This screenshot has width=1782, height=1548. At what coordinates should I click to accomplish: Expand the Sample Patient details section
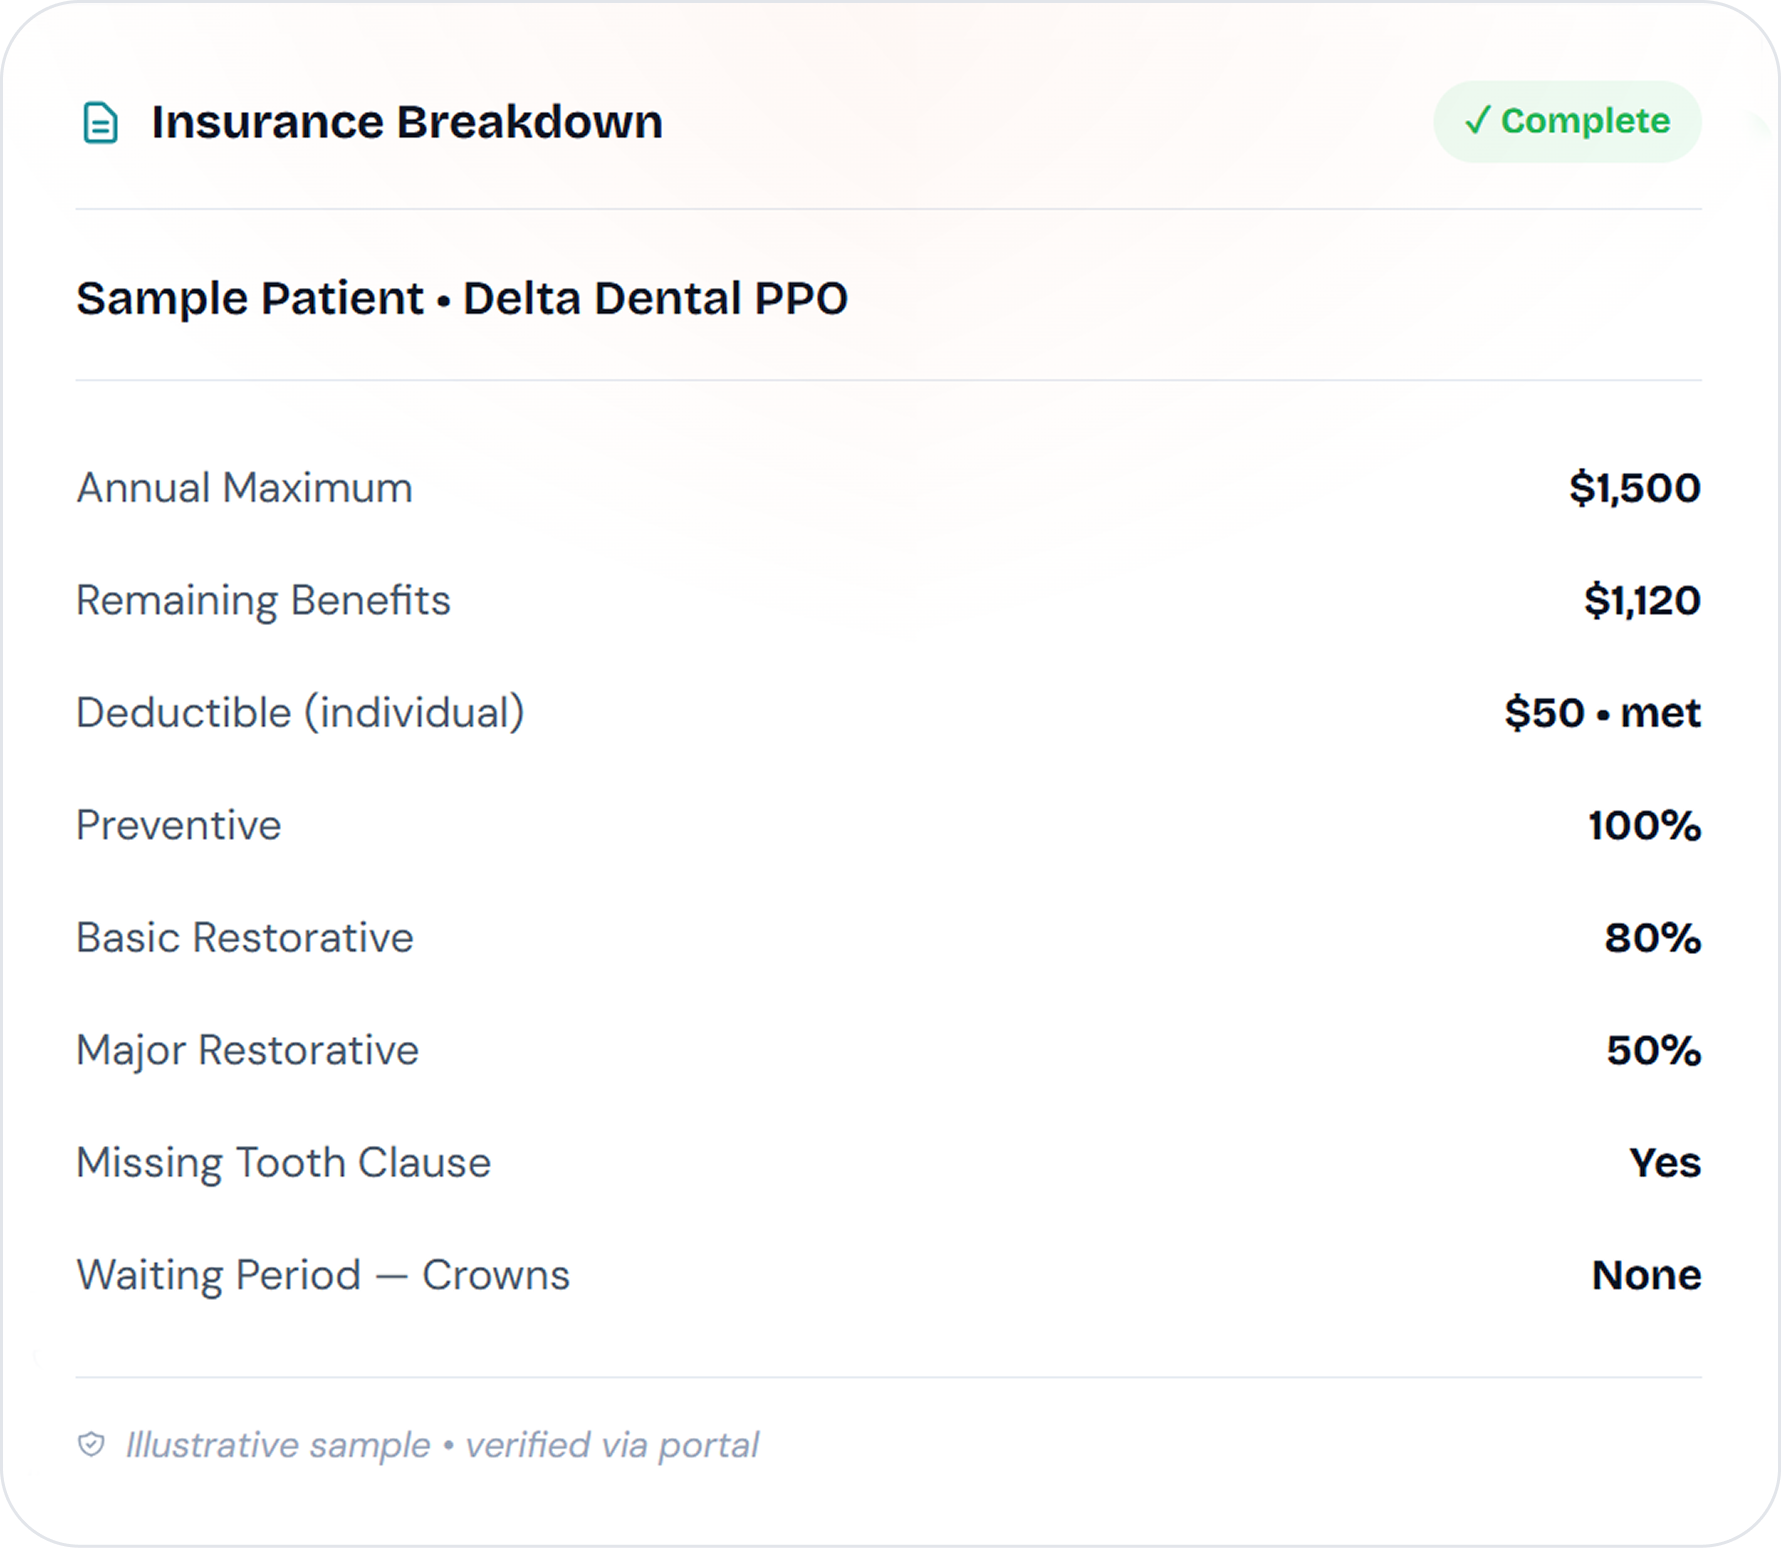[x=249, y=297]
